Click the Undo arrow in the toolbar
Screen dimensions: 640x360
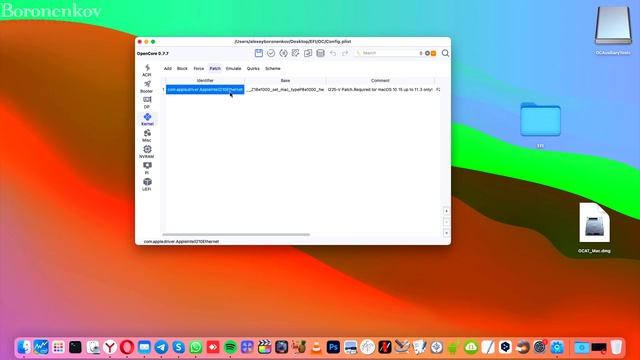click(x=333, y=53)
